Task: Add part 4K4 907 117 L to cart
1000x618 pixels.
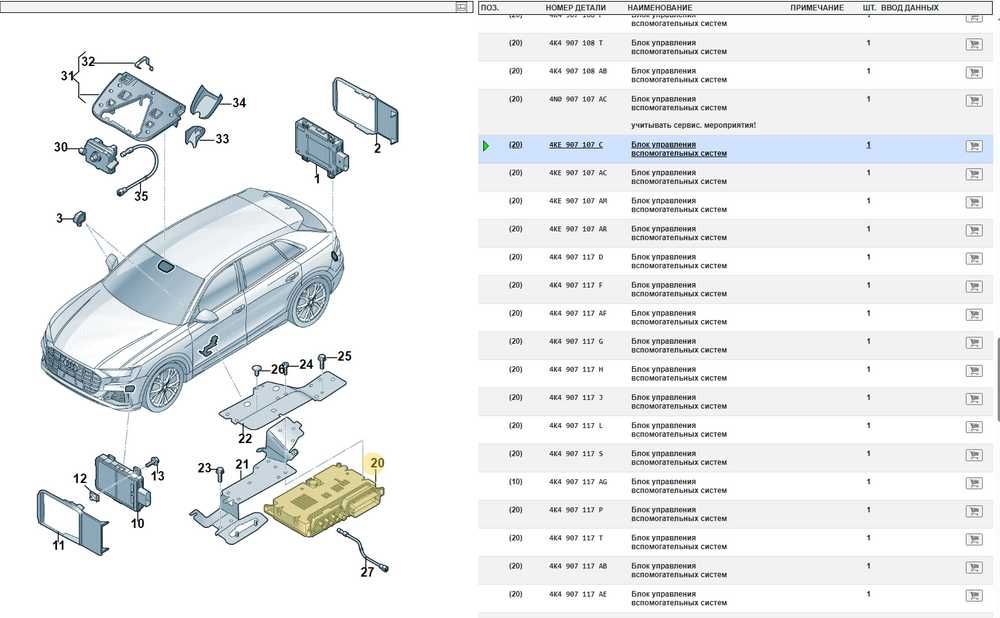Action: 973,427
